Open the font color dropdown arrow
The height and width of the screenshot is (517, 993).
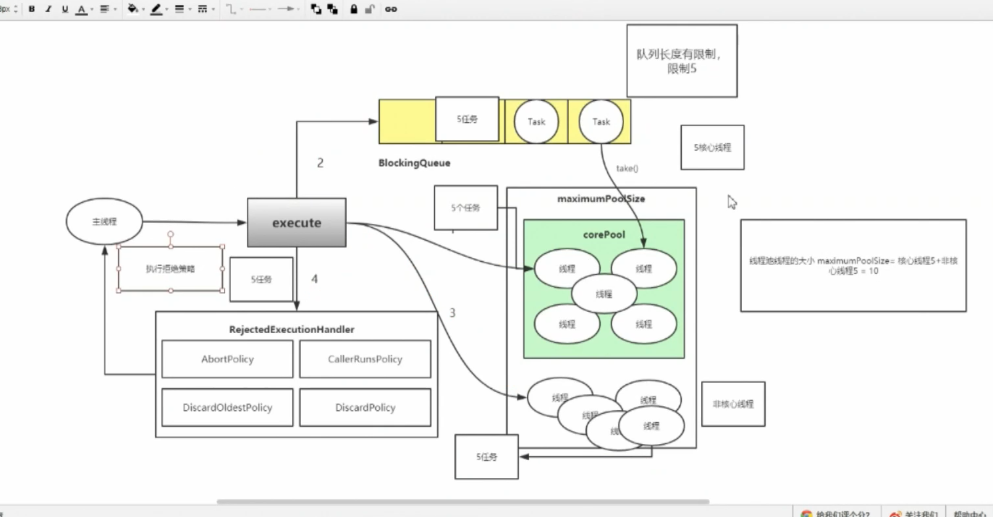click(92, 10)
